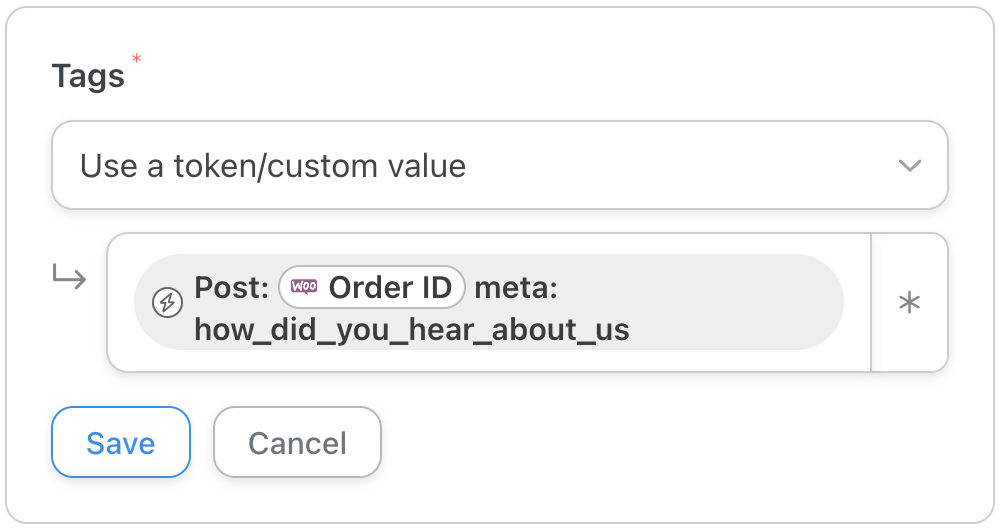This screenshot has width=1002, height=530.
Task: Select the Order ID nested token pill
Action: click(372, 287)
